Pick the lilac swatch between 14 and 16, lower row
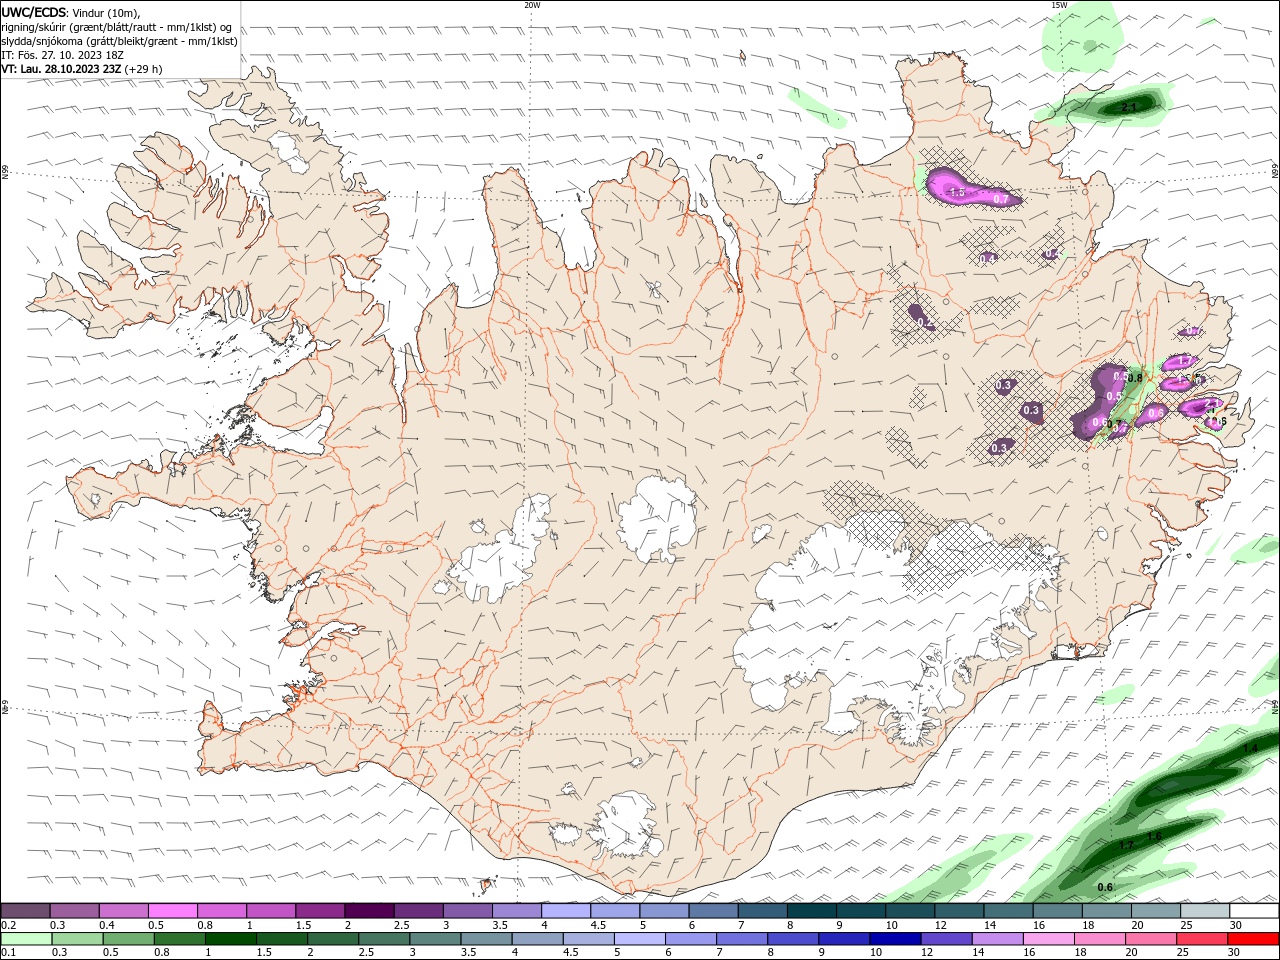Image resolution: width=1280 pixels, height=960 pixels. (997, 939)
